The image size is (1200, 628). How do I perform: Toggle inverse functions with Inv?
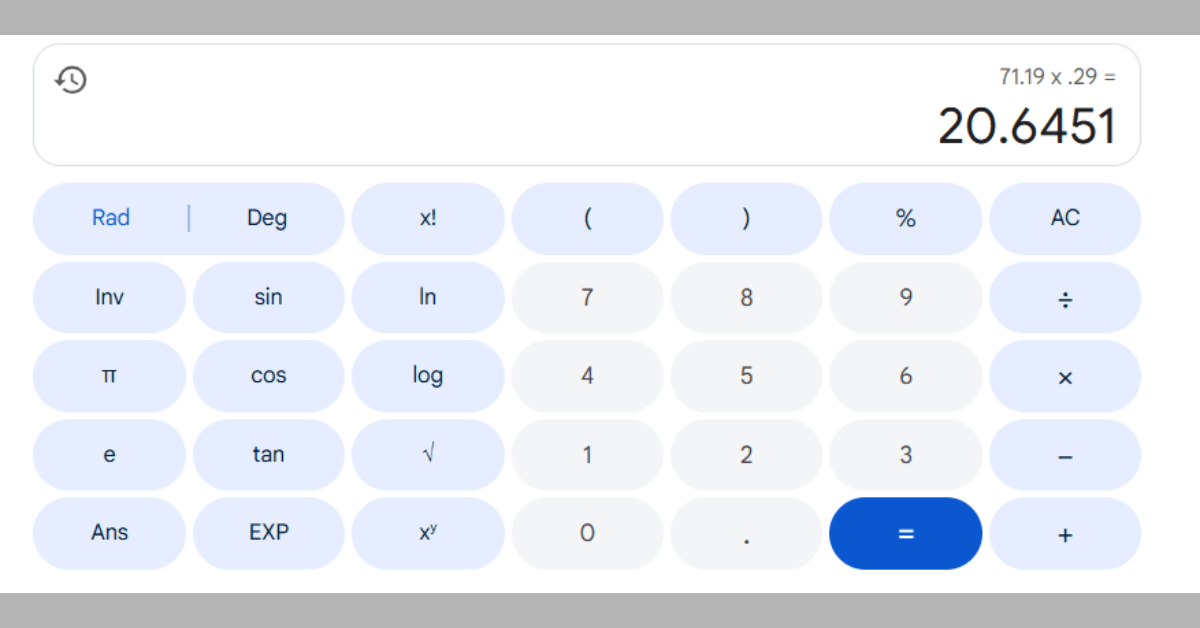click(109, 297)
